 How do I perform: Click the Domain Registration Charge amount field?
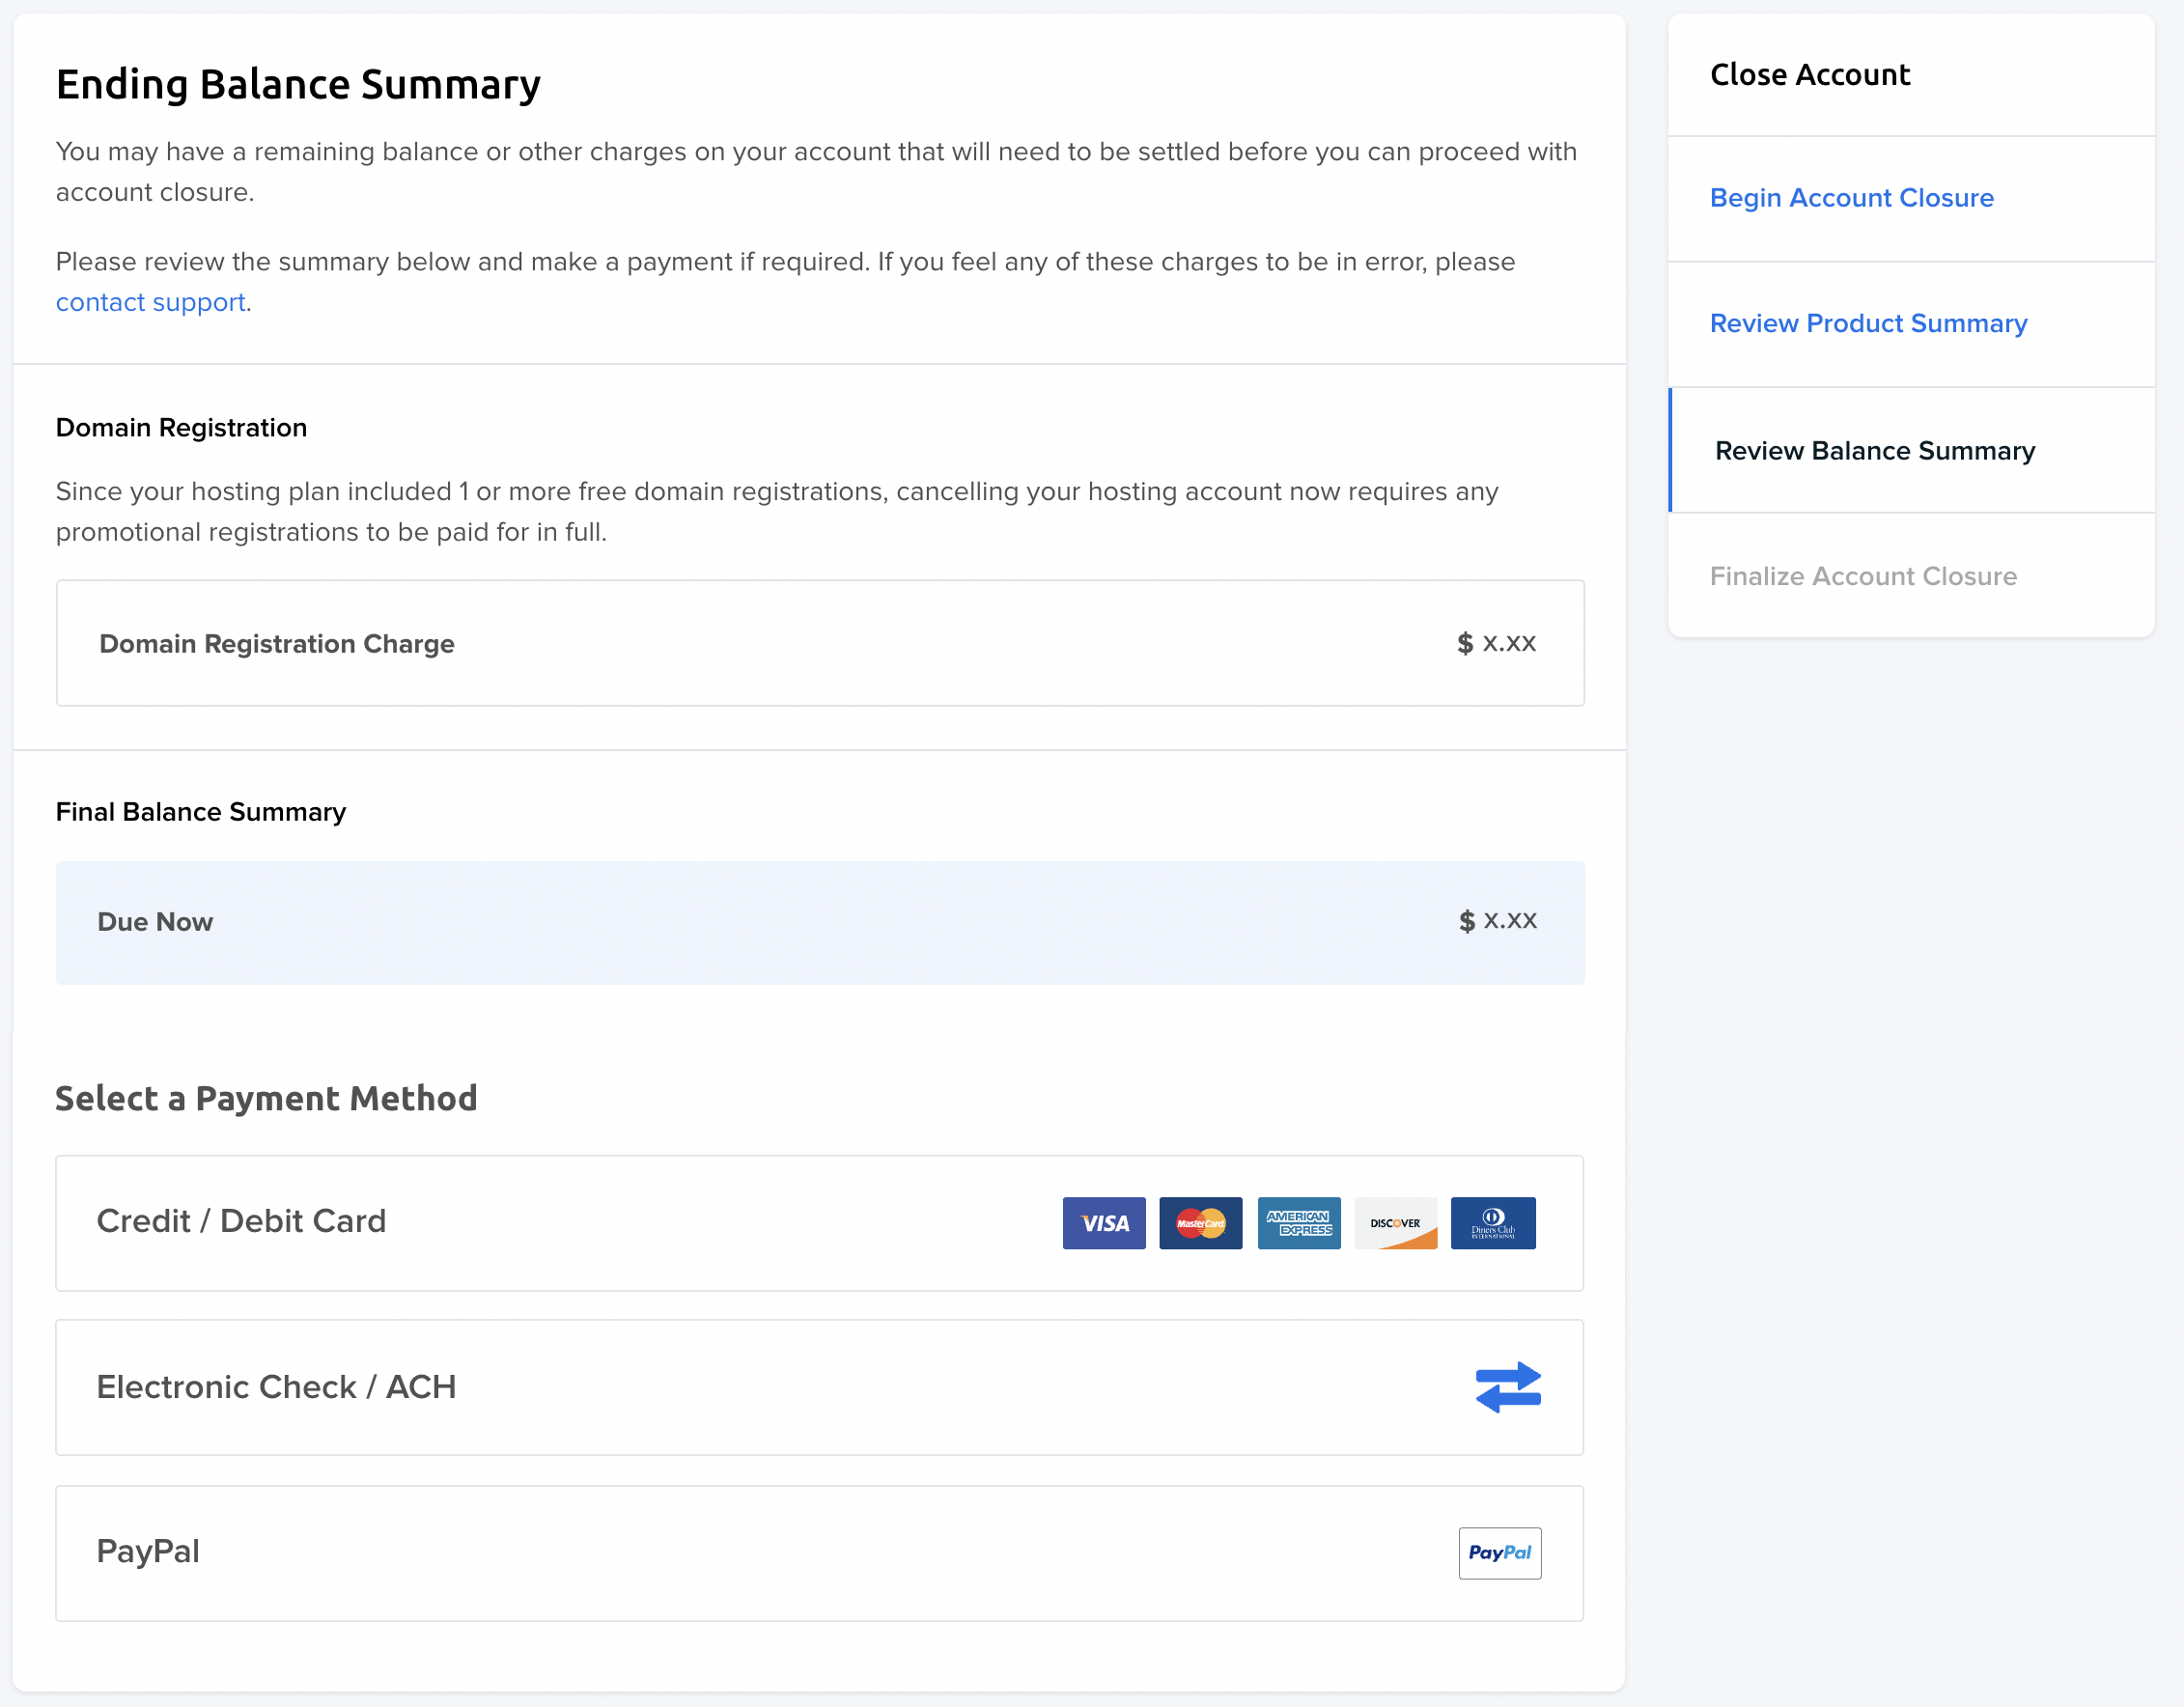[x=1495, y=642]
